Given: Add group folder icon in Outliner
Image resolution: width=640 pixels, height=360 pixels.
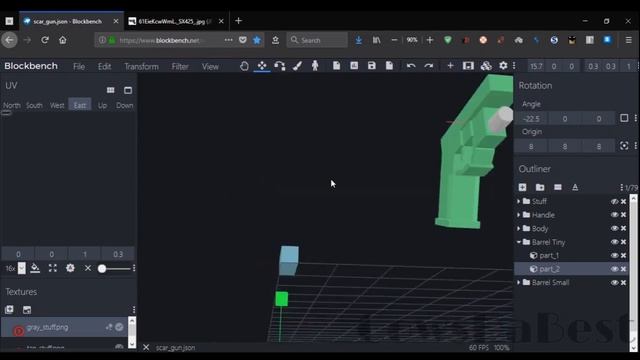Looking at the screenshot, I should (540, 187).
